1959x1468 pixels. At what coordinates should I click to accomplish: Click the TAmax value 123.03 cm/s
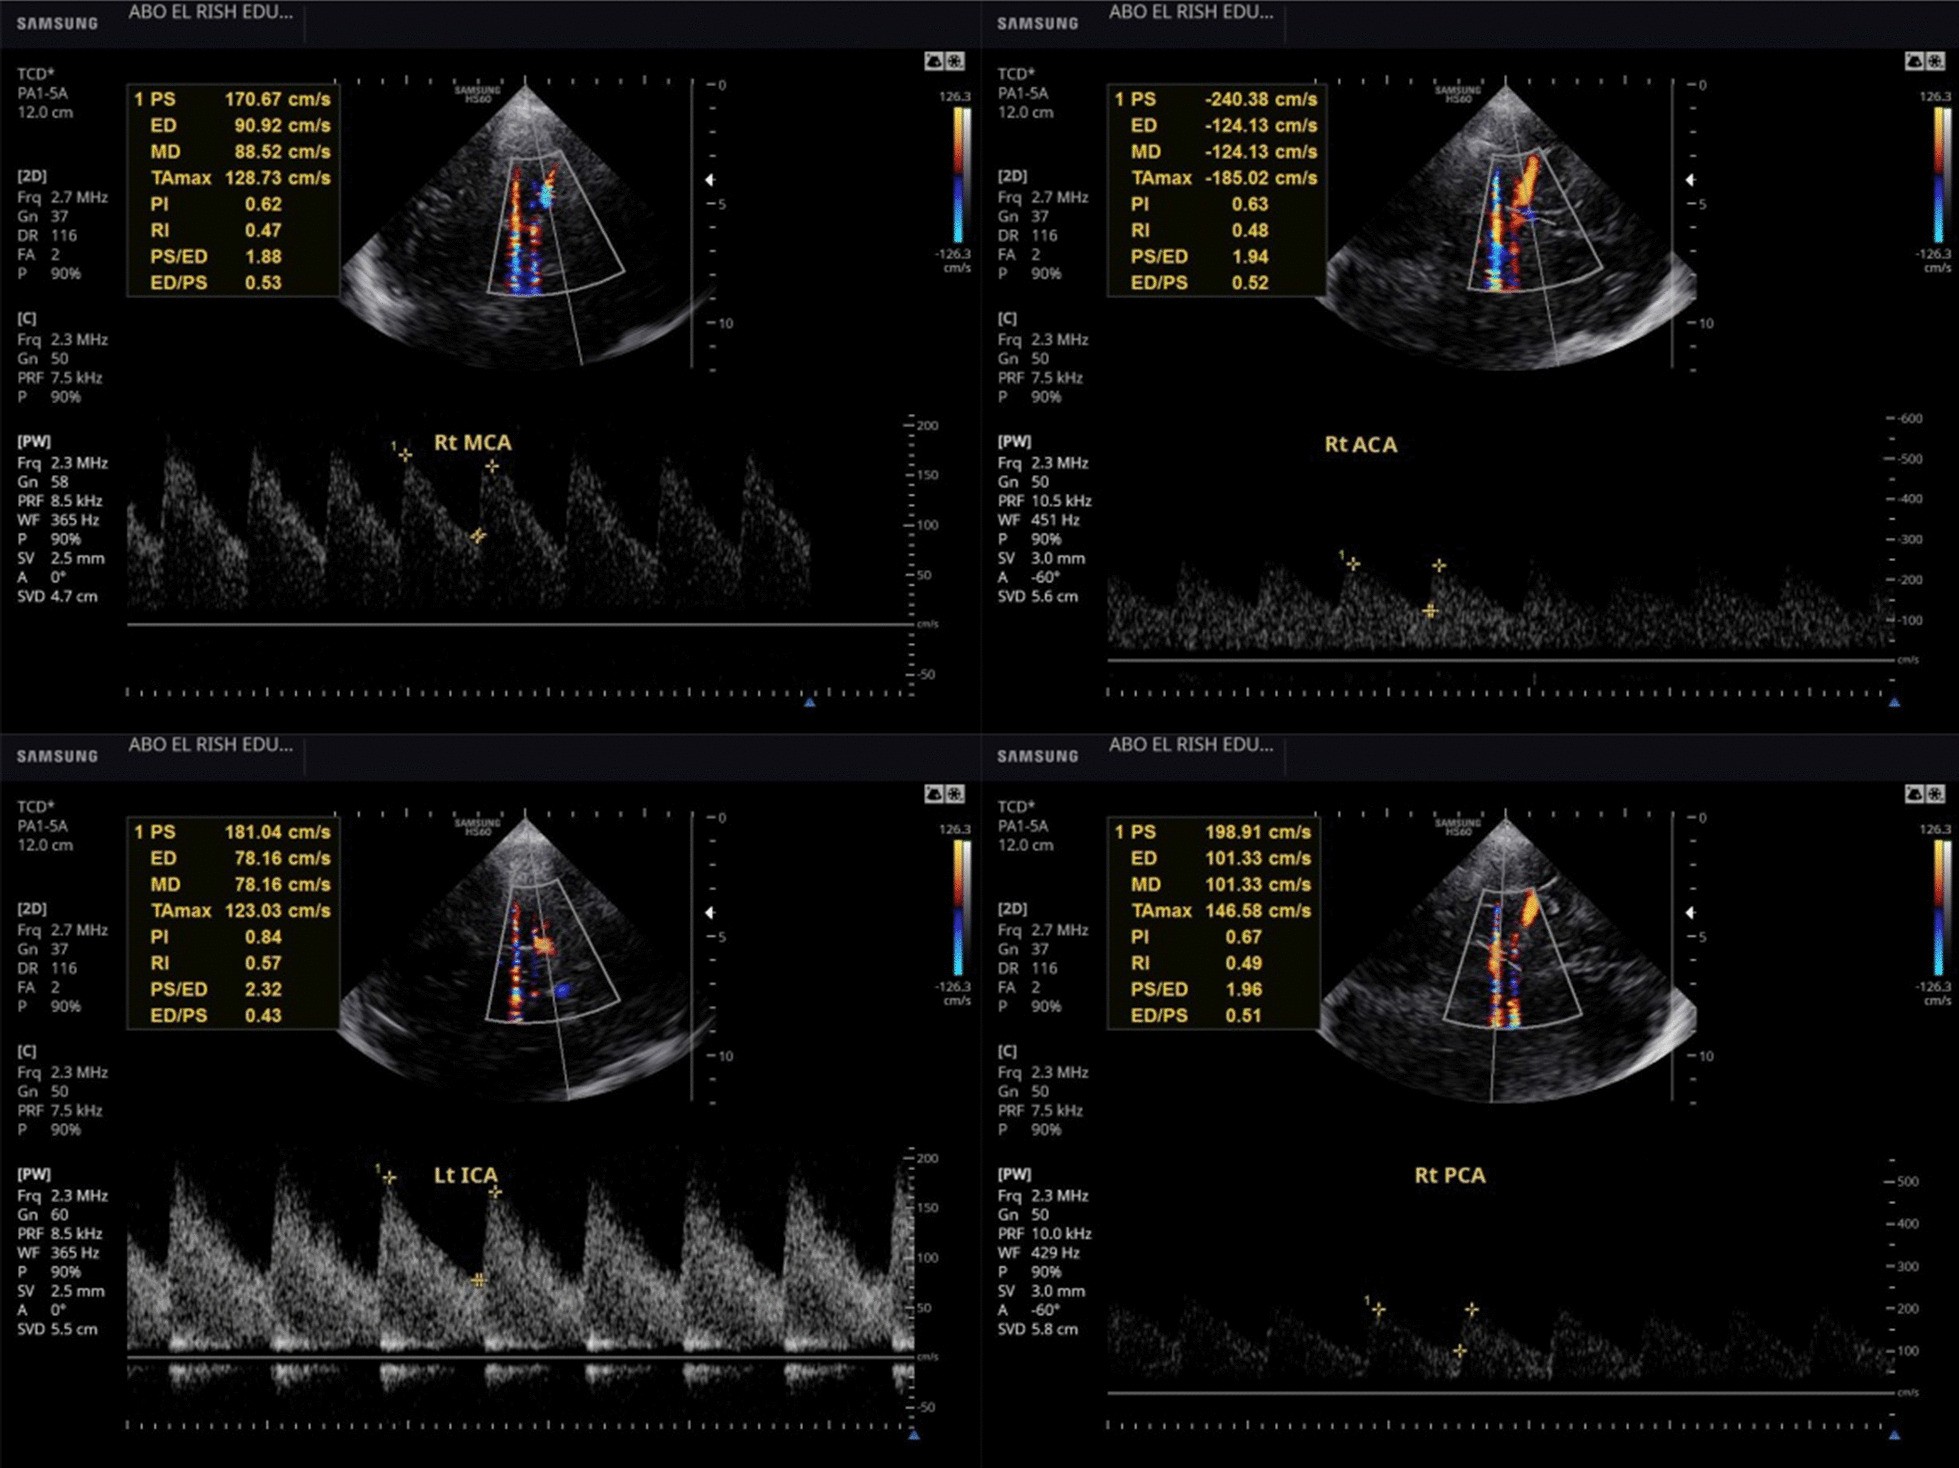pos(277,911)
